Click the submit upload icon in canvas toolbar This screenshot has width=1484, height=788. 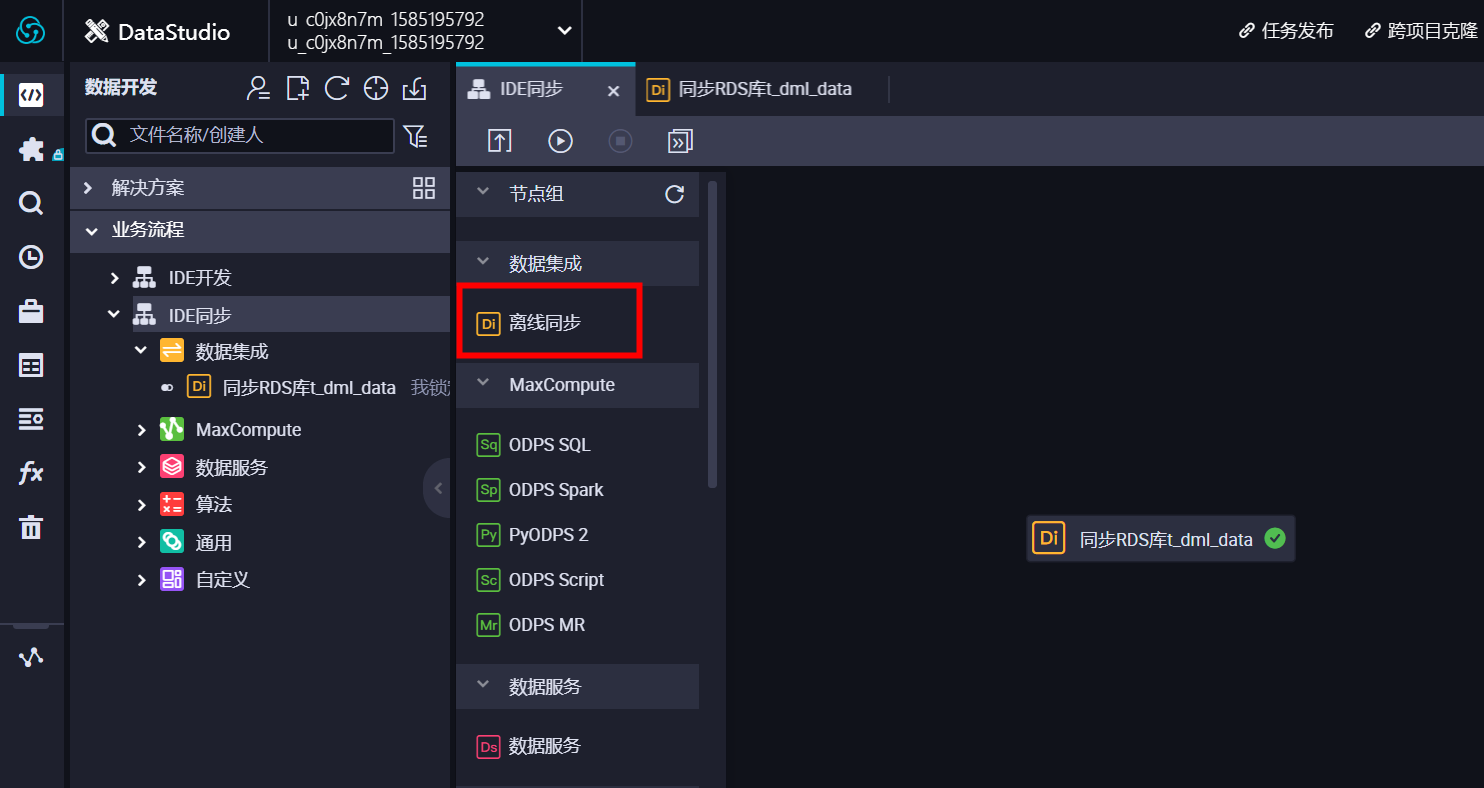(x=500, y=141)
